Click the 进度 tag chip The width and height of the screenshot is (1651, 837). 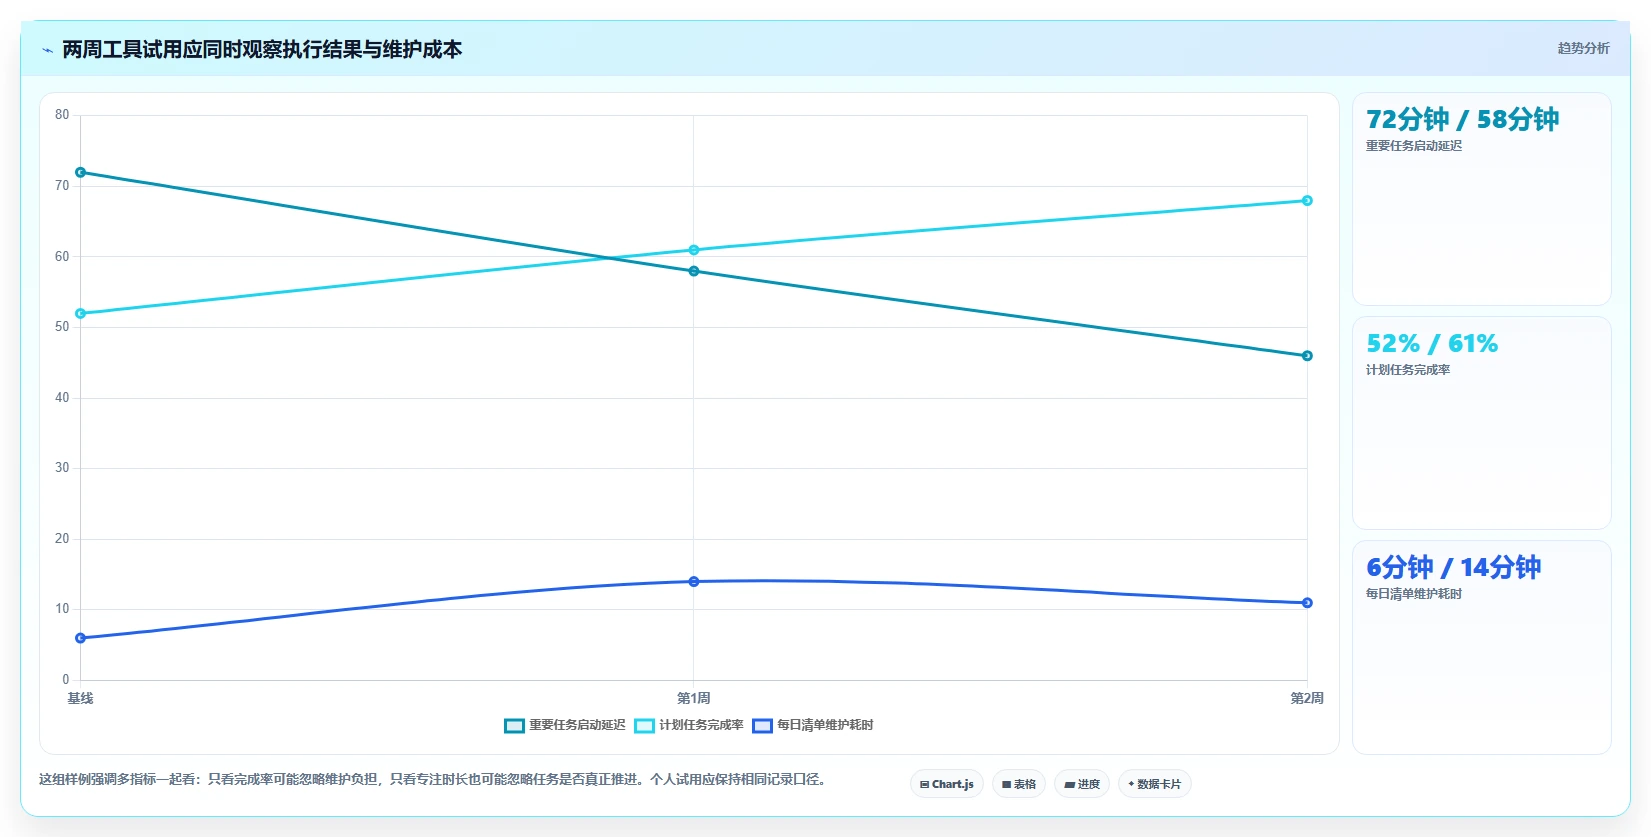pos(1082,784)
